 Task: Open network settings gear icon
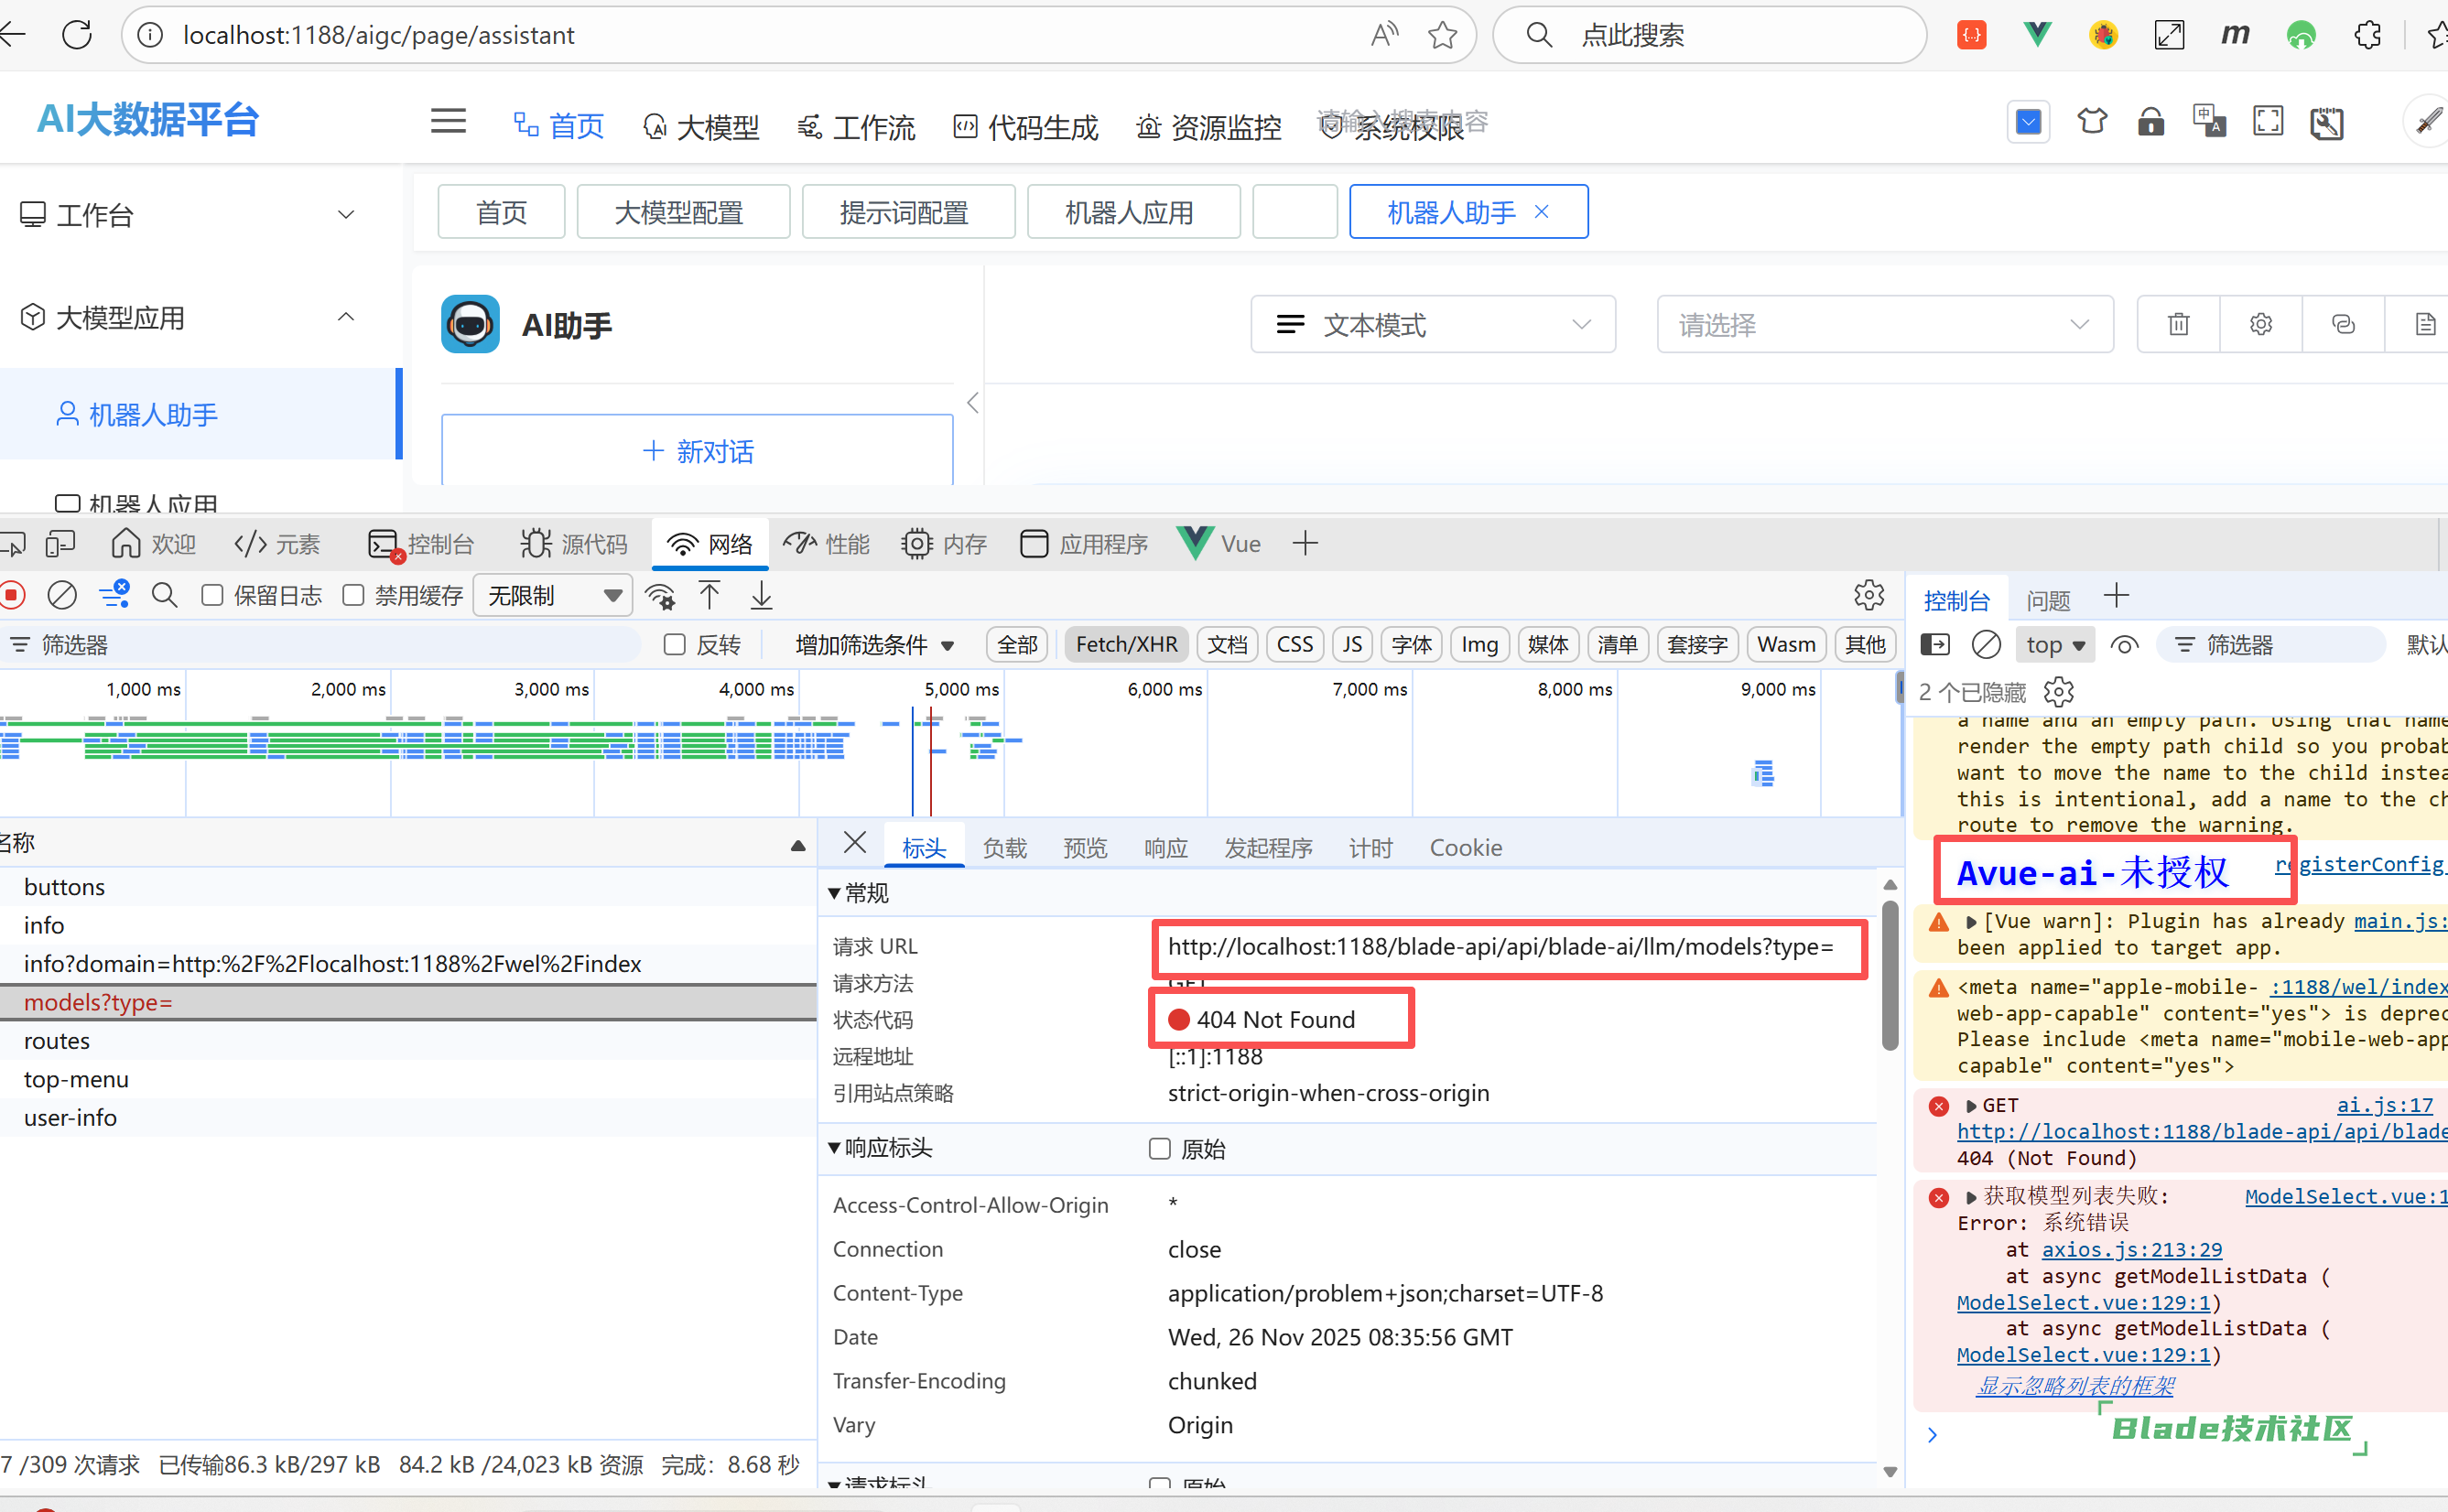(x=1868, y=596)
